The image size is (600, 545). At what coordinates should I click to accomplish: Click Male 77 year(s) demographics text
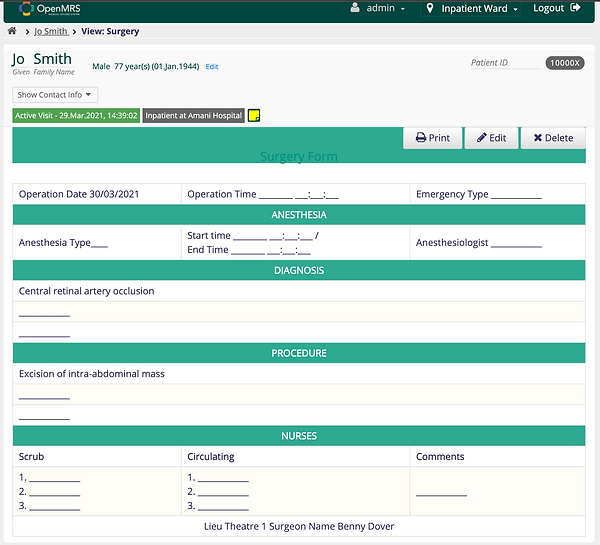145,67
